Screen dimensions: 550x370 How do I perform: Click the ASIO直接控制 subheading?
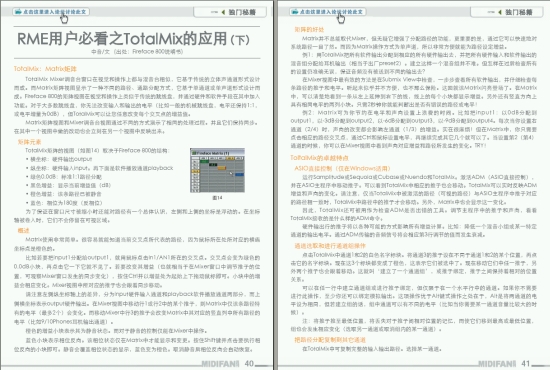tap(342, 168)
